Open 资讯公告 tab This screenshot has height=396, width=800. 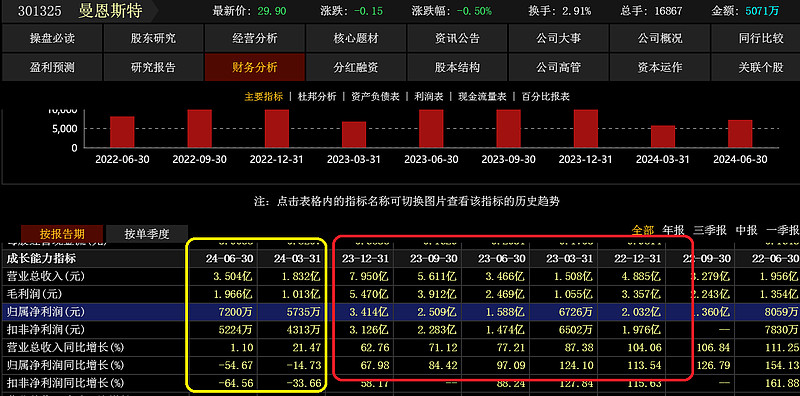457,38
